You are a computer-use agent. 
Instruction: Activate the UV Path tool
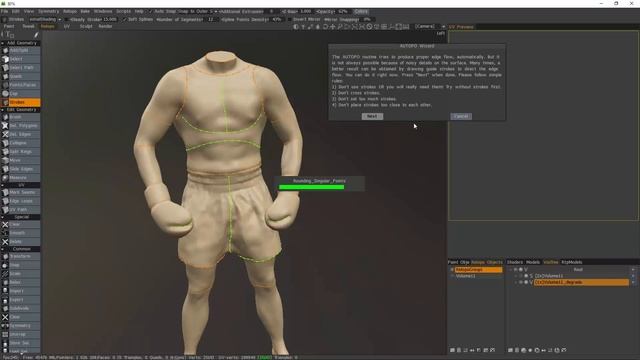tap(20, 210)
